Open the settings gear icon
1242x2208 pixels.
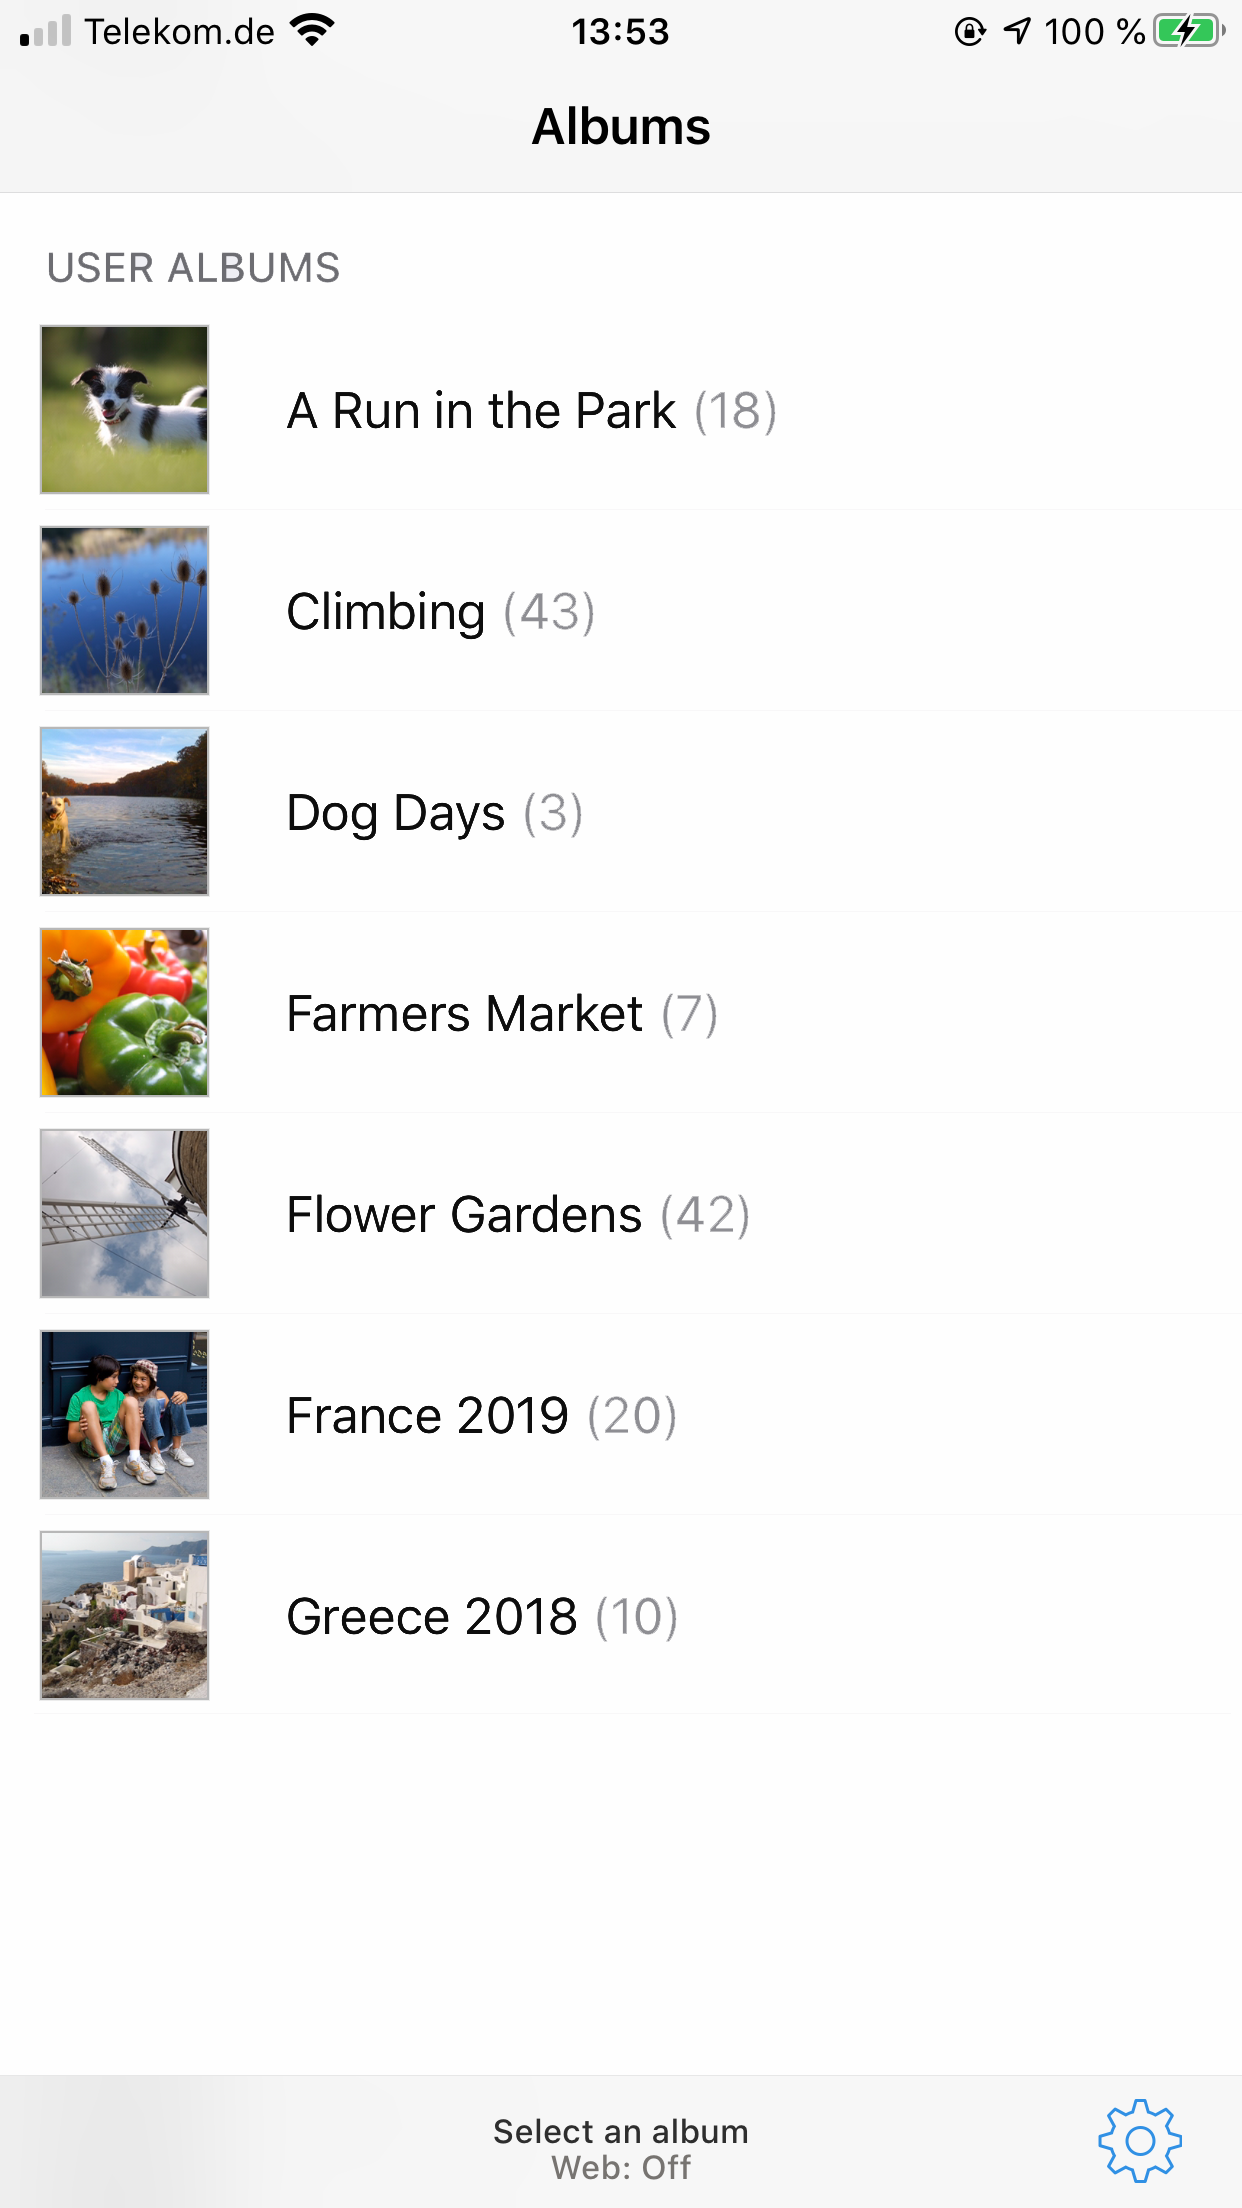[1139, 2140]
